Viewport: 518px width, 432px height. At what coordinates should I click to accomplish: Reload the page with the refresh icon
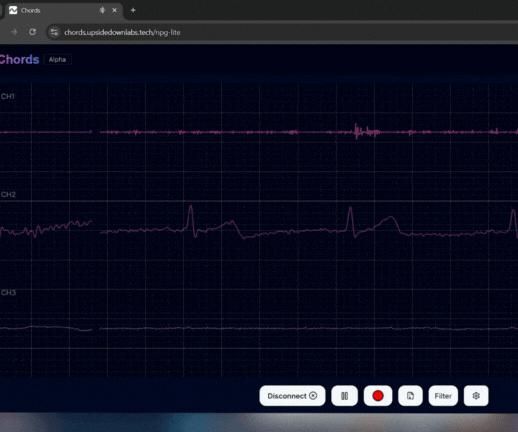tap(32, 32)
